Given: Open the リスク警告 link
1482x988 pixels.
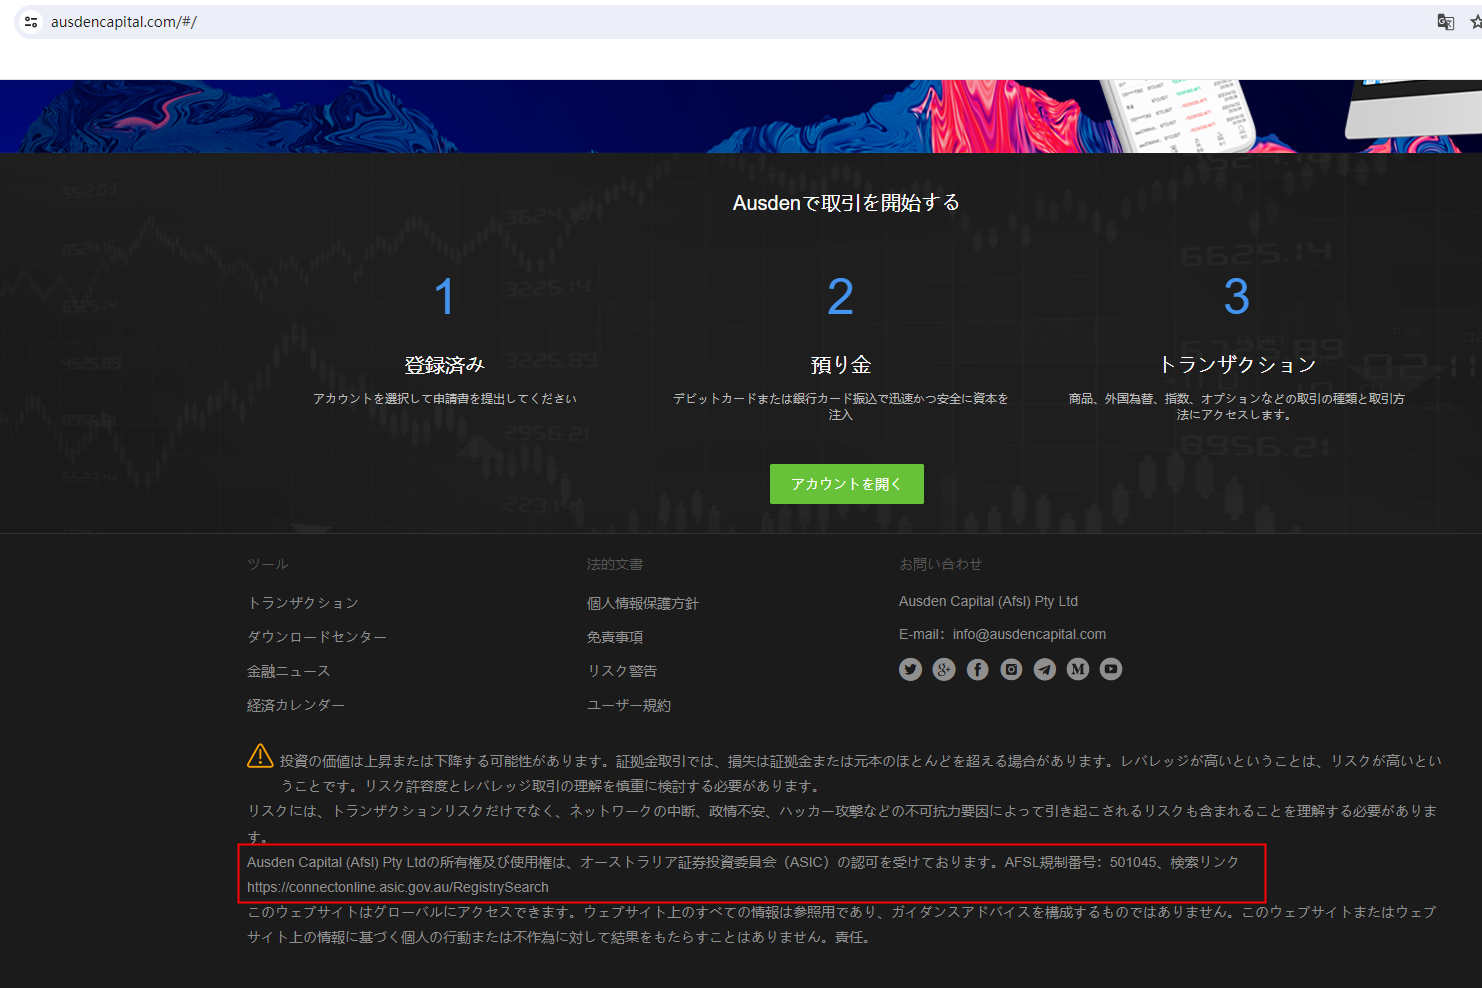Looking at the screenshot, I should 622,671.
